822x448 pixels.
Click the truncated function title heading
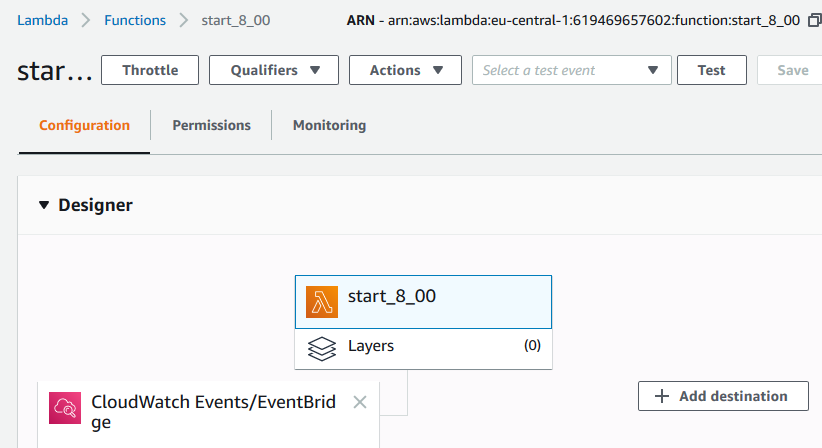pyautogui.click(x=55, y=71)
